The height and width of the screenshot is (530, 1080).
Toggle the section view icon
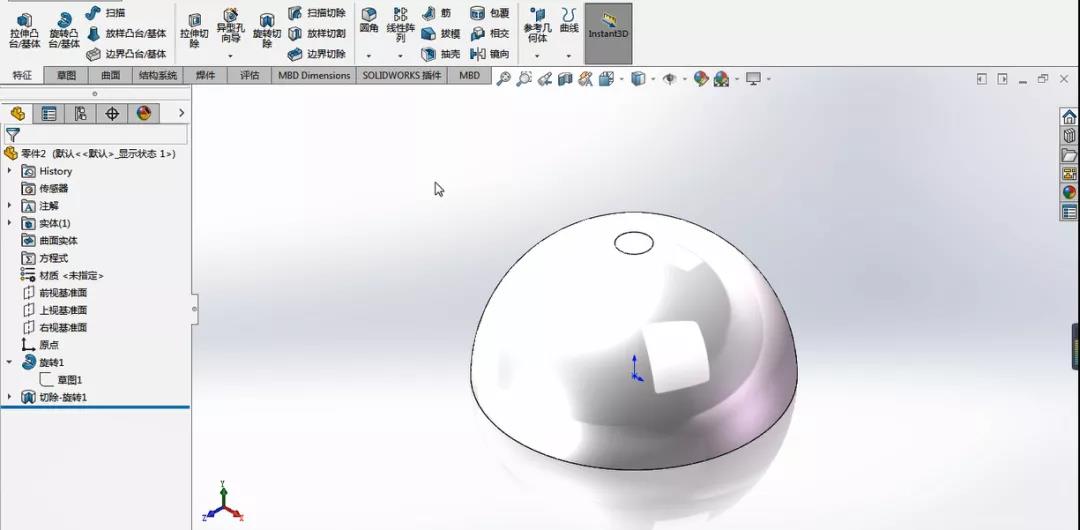(x=565, y=79)
